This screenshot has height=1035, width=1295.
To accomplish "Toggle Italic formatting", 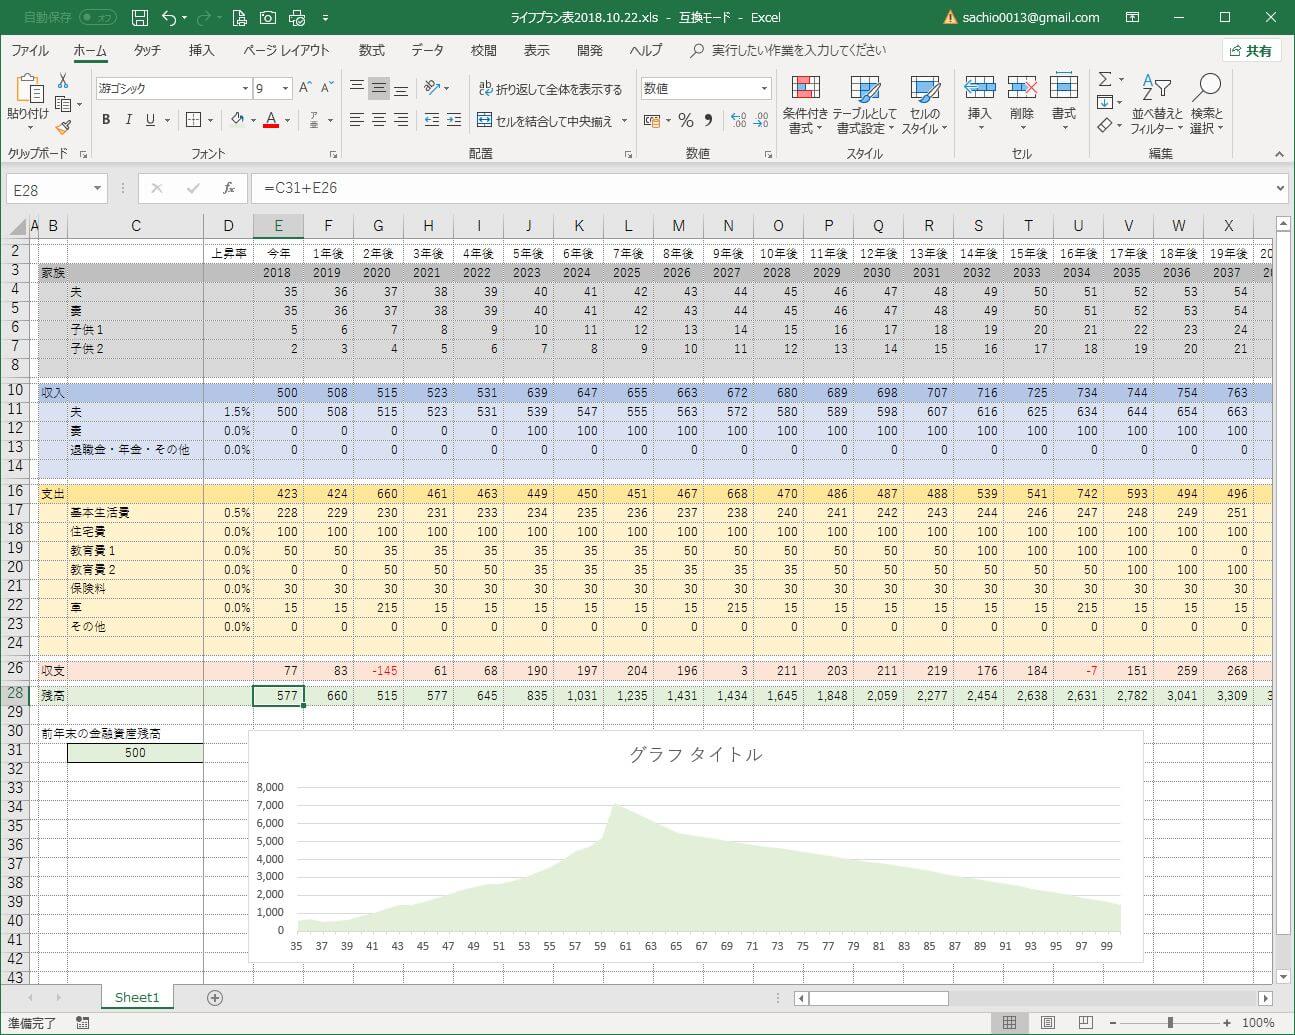I will tap(128, 120).
